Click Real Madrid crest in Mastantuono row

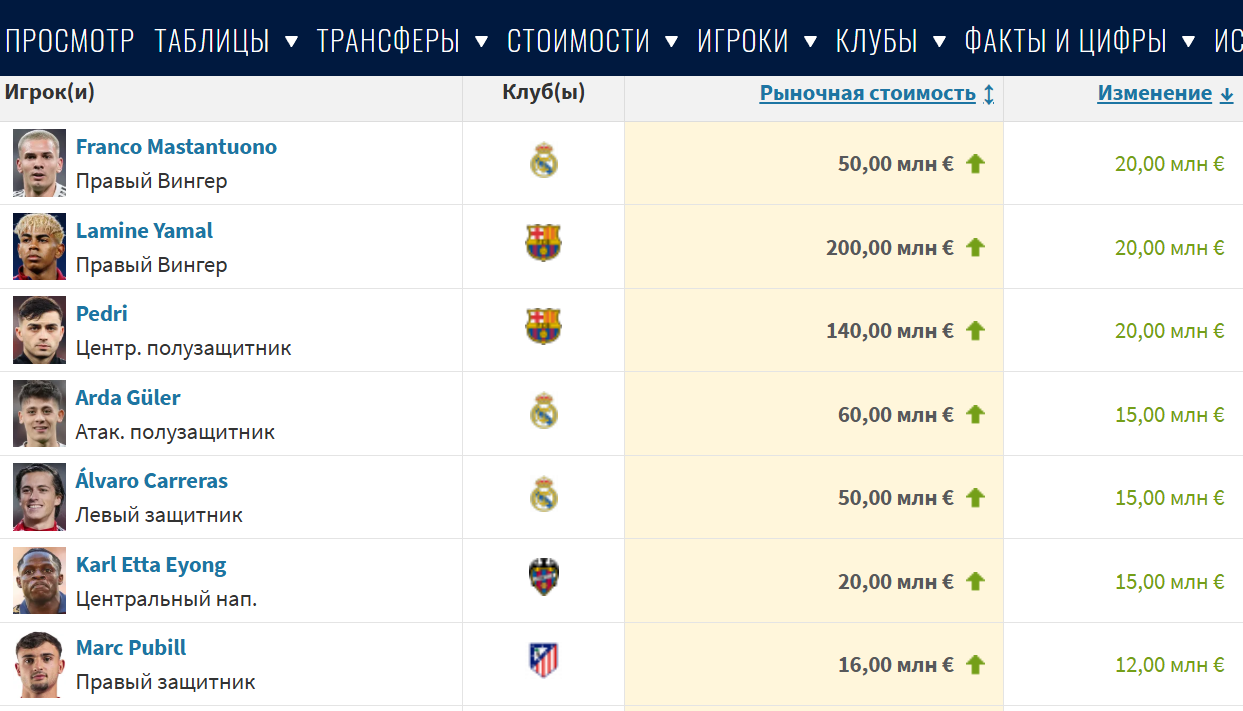(543, 162)
